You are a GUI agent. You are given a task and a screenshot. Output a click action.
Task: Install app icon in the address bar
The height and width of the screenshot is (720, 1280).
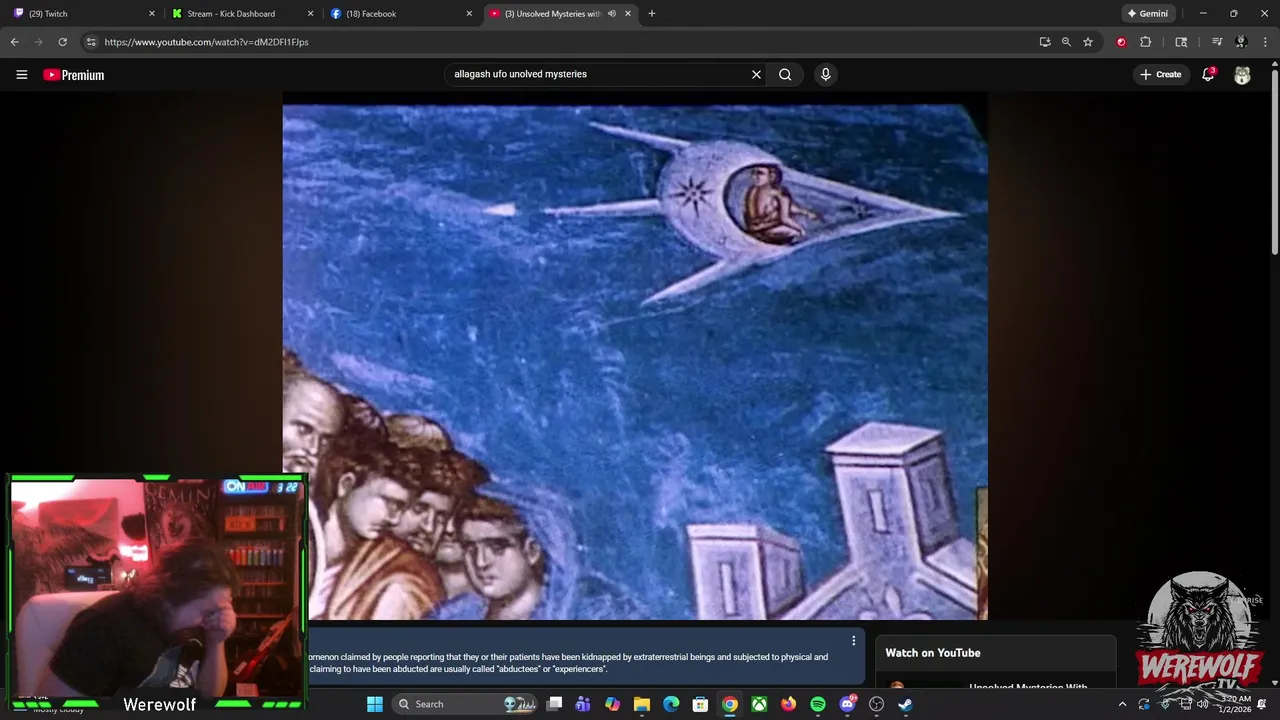click(x=1045, y=42)
